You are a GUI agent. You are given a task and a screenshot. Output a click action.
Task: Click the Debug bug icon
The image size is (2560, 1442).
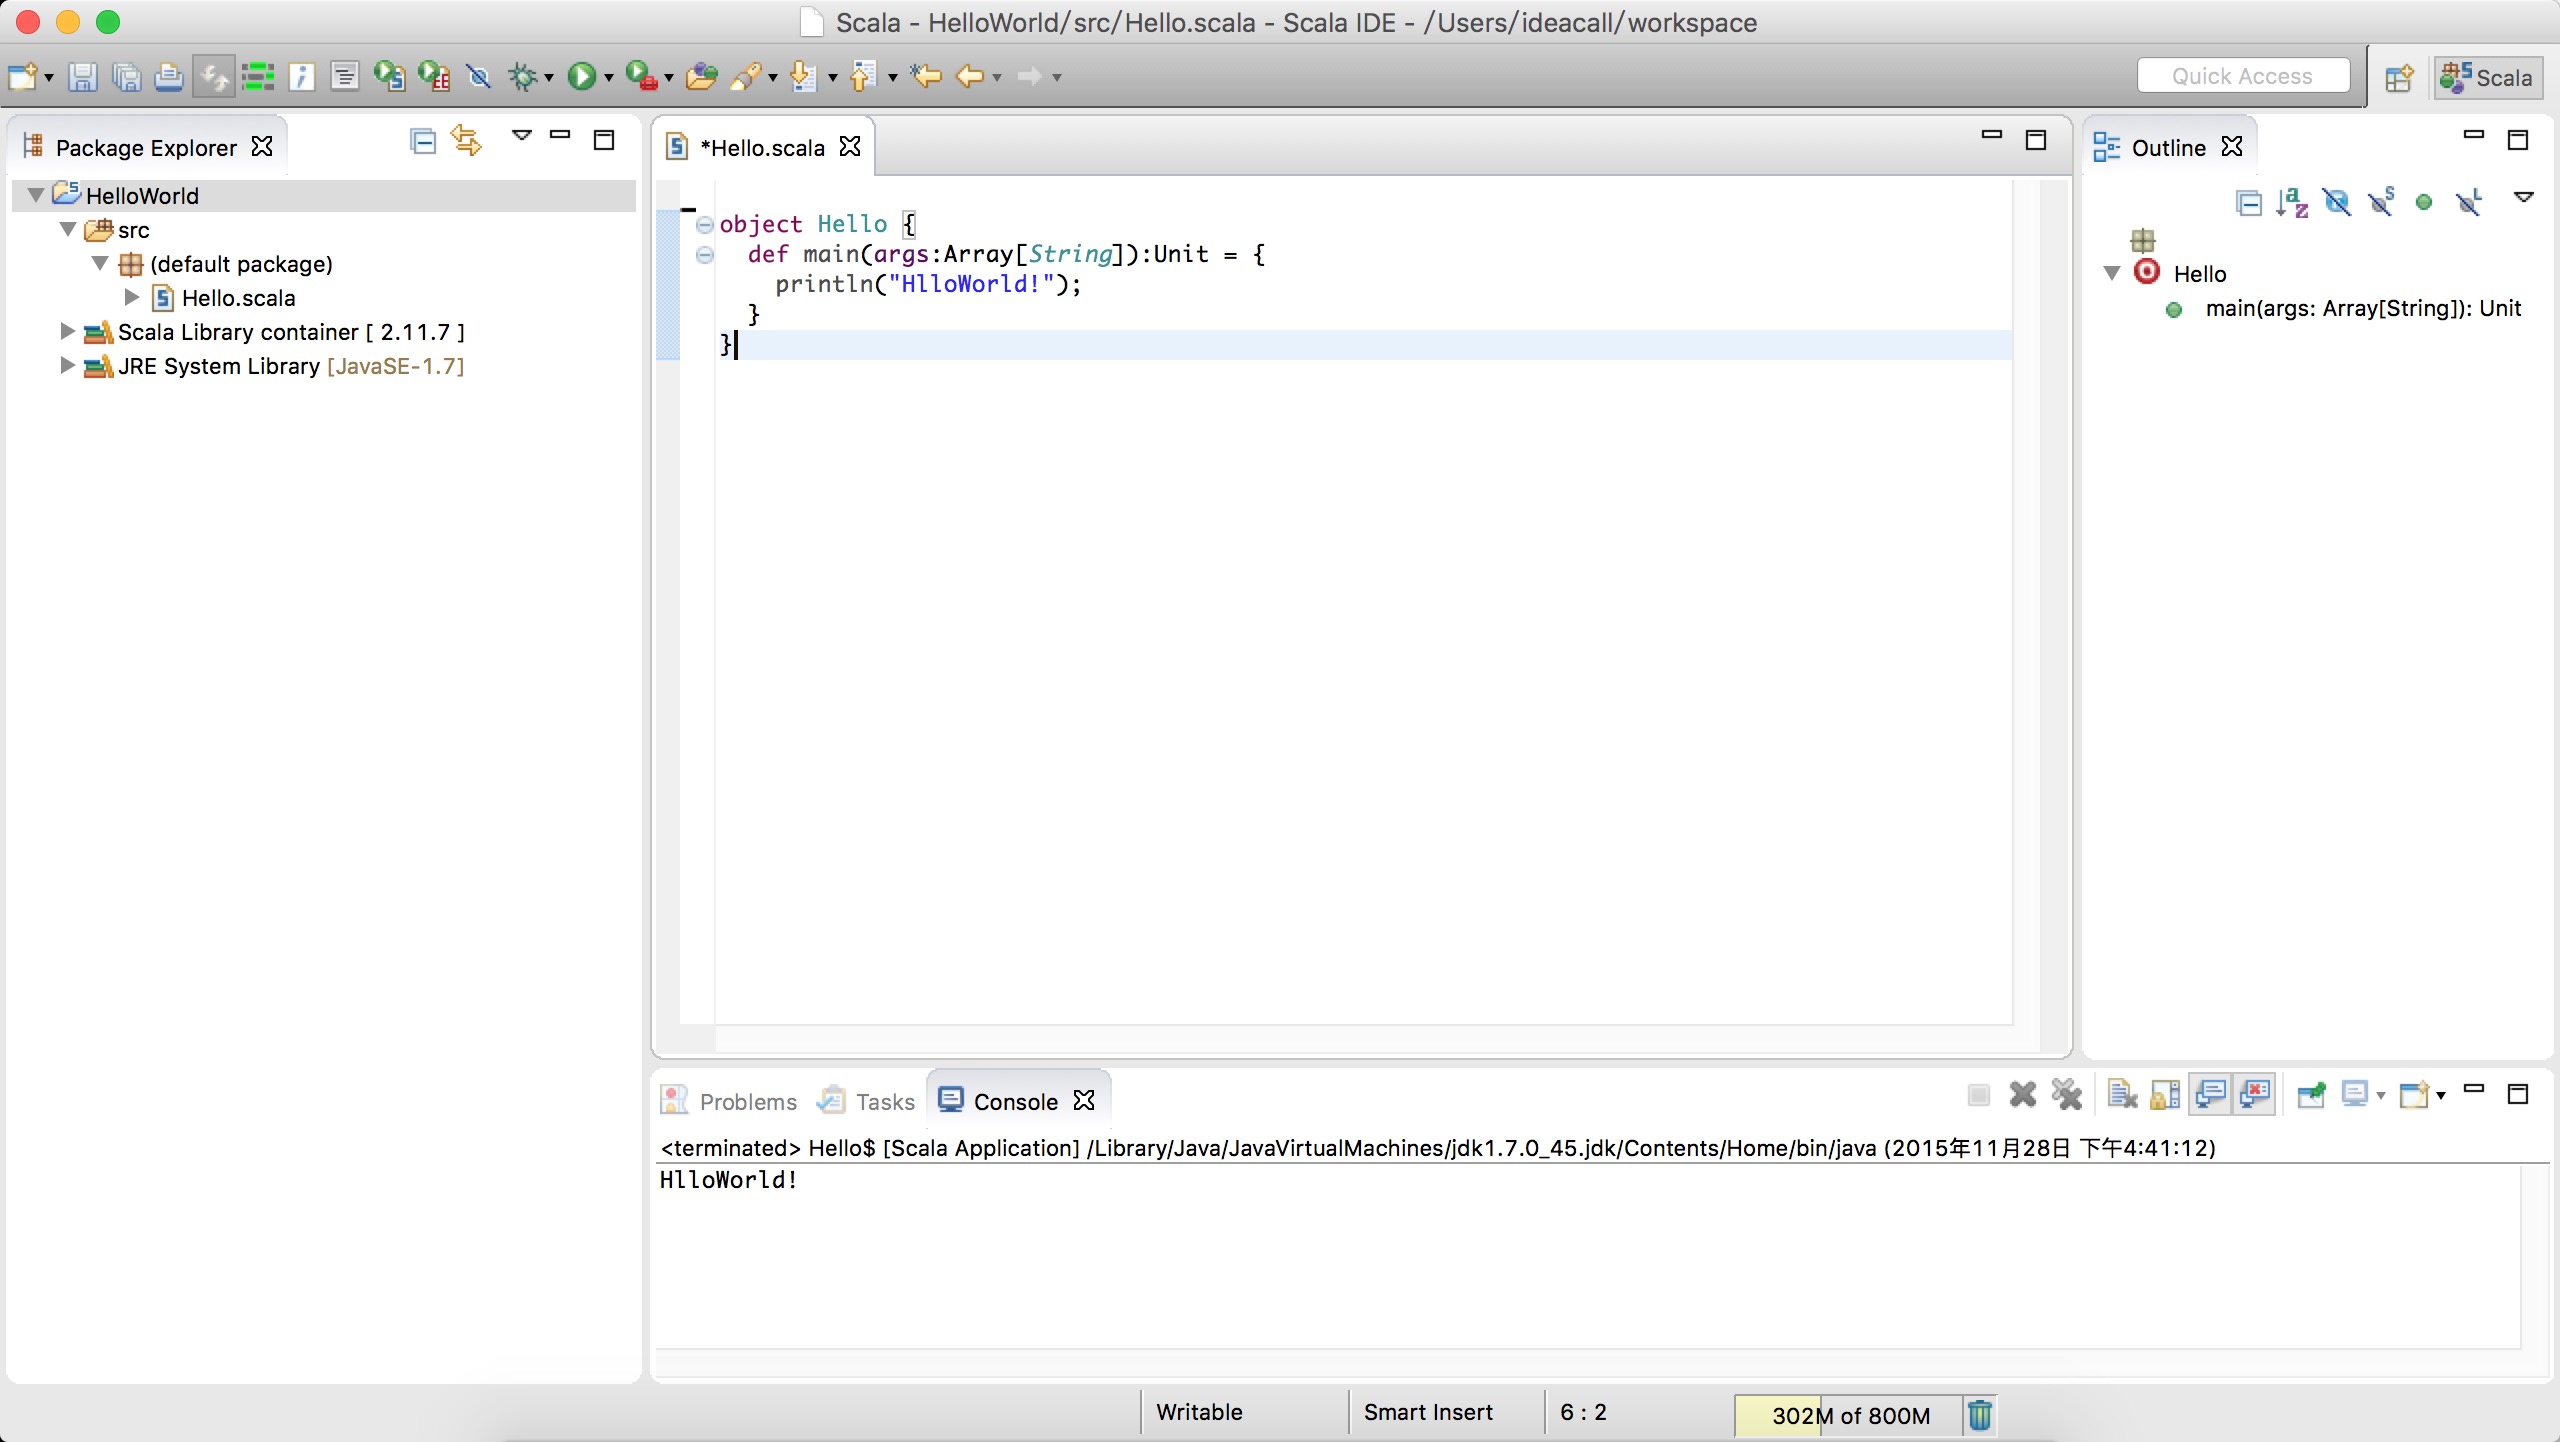523,77
